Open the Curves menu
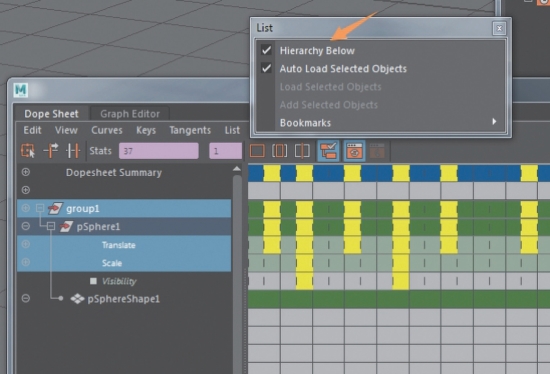This screenshot has height=374, width=550. point(107,130)
